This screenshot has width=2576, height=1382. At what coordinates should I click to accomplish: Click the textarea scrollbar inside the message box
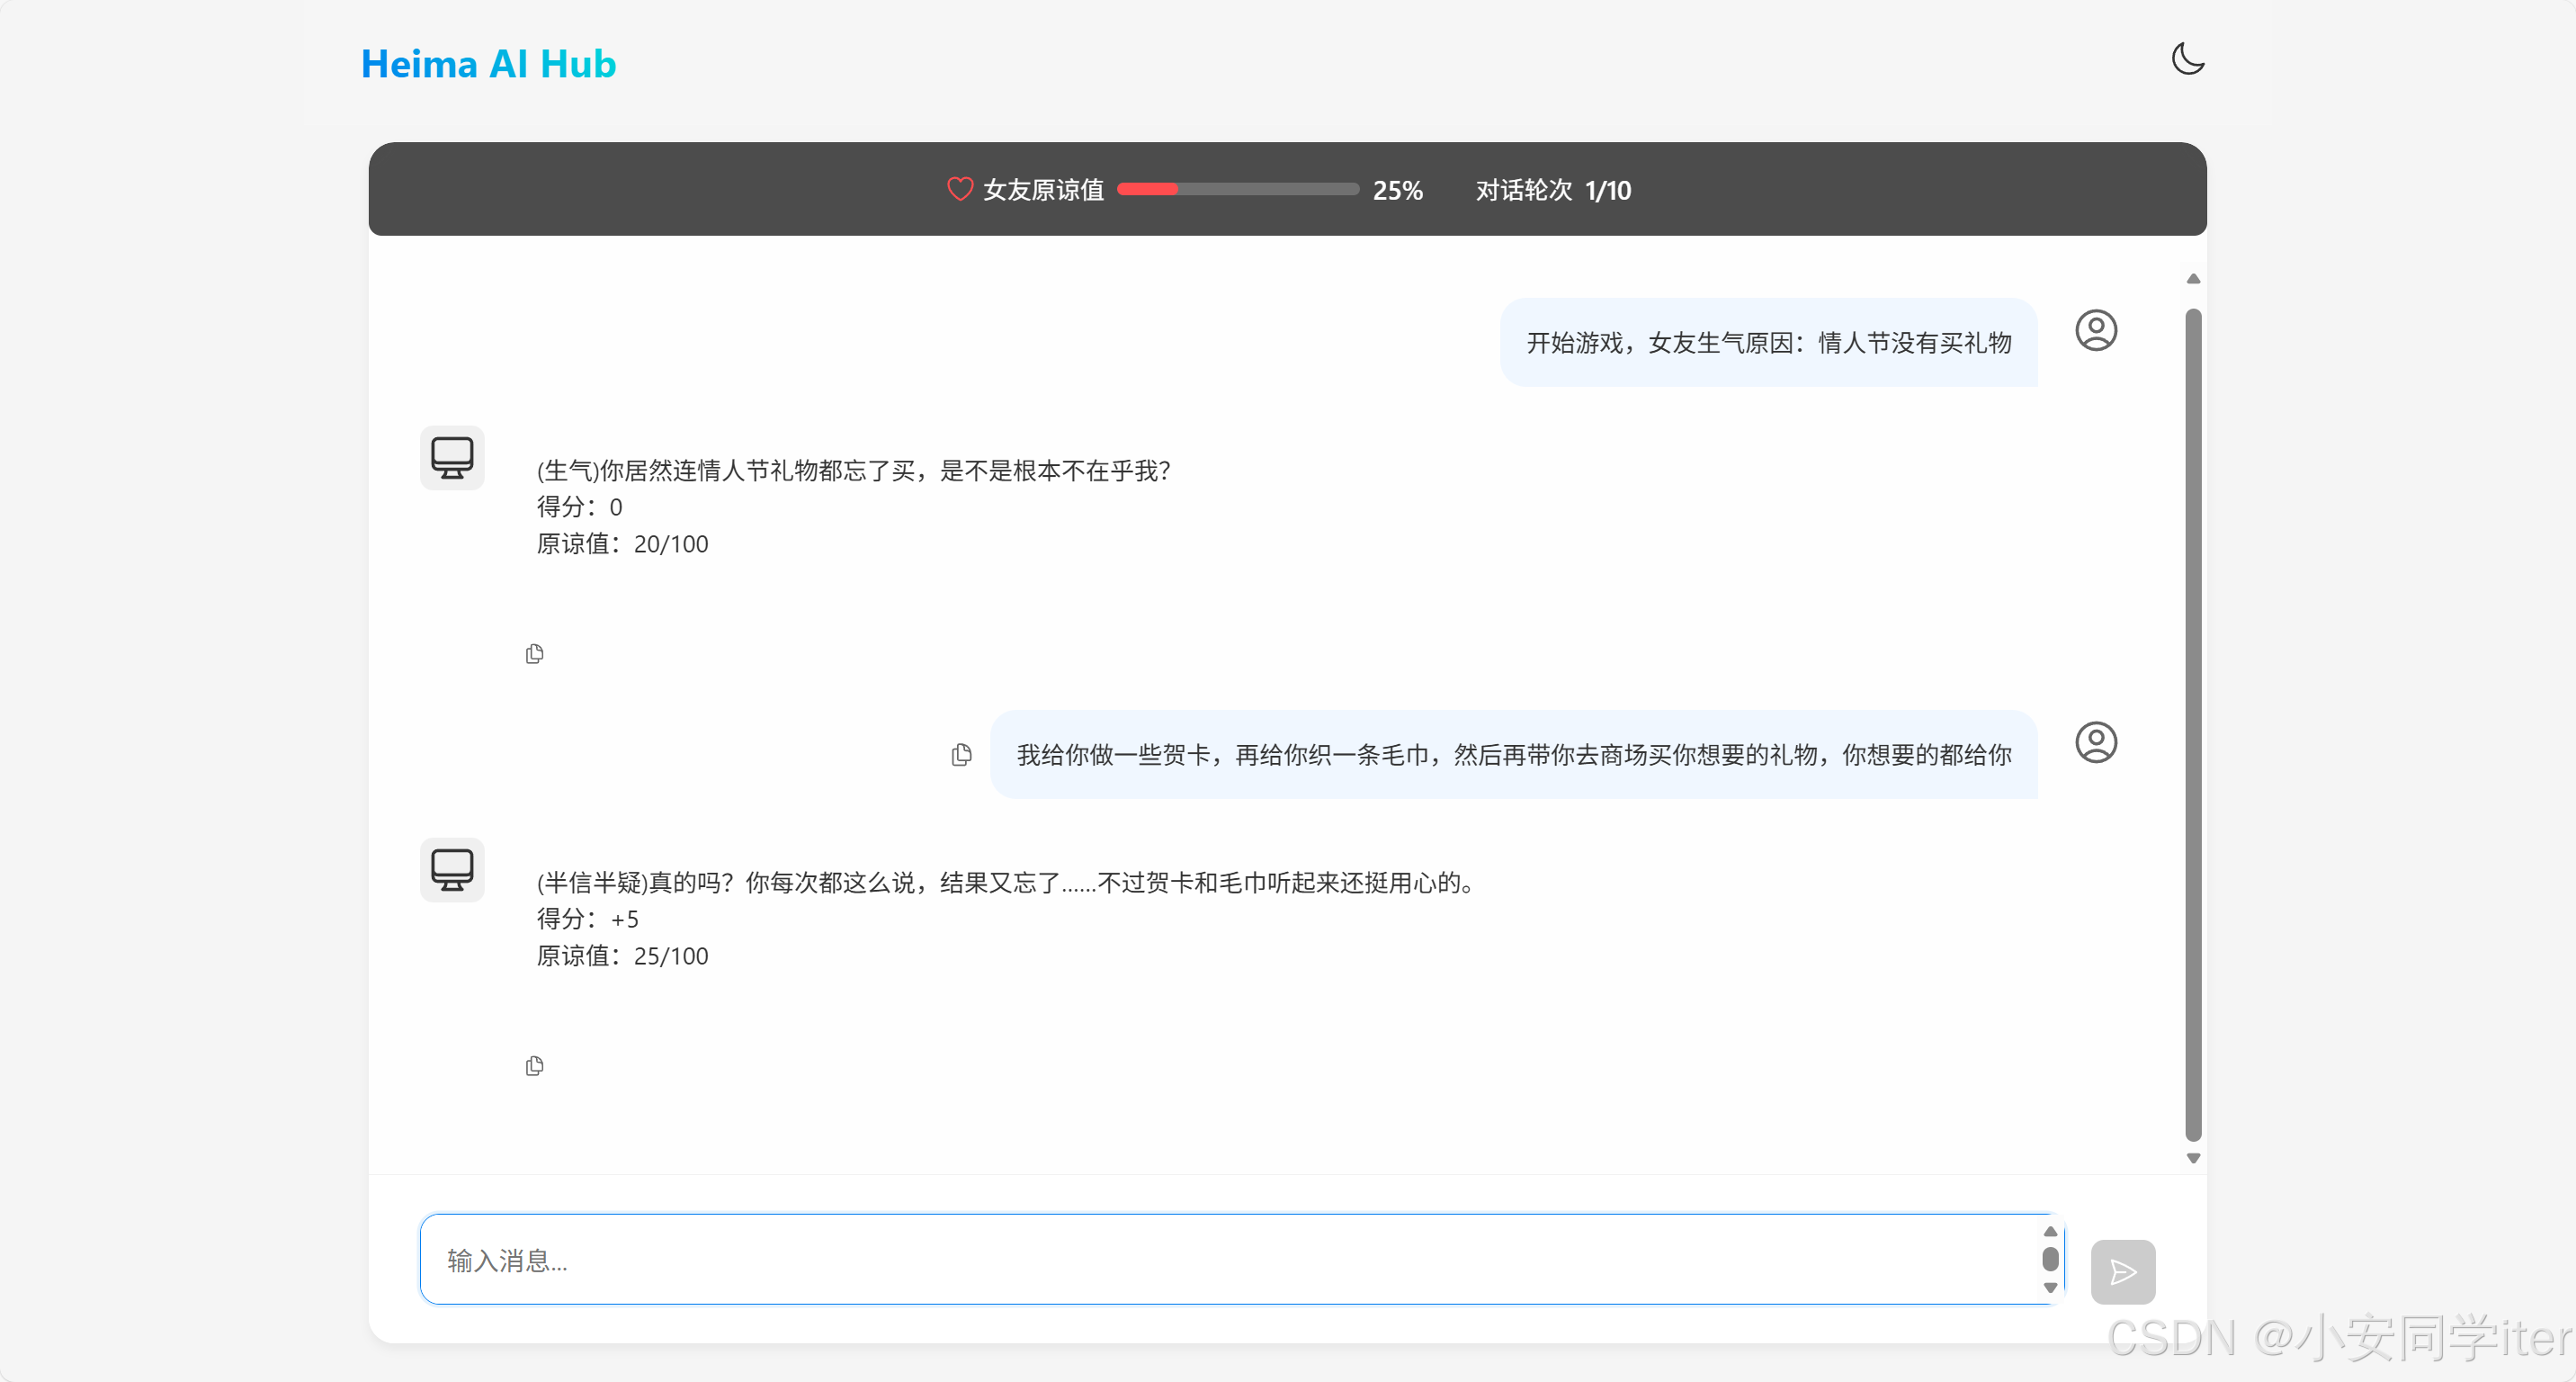click(2052, 1259)
